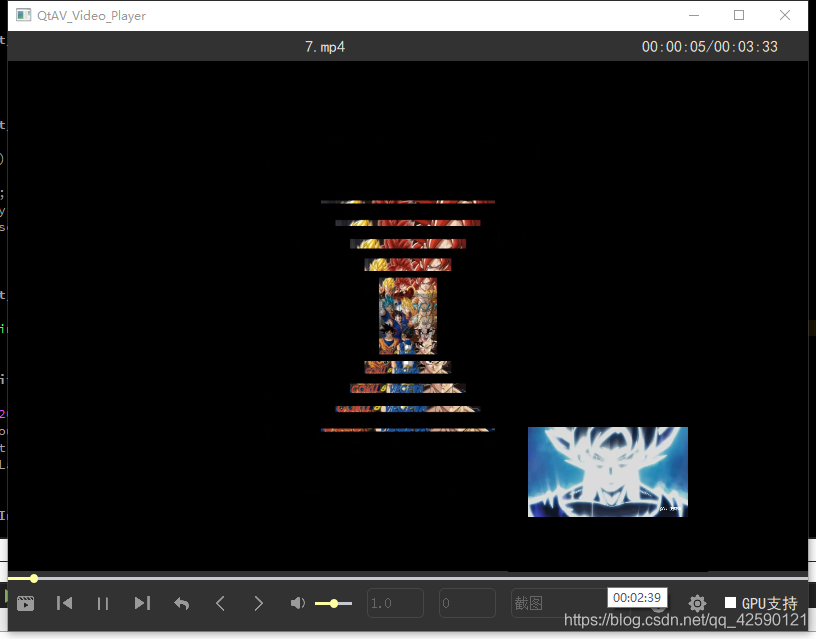Click the playback speed field showing 1.0
This screenshot has height=639, width=816.
[396, 603]
